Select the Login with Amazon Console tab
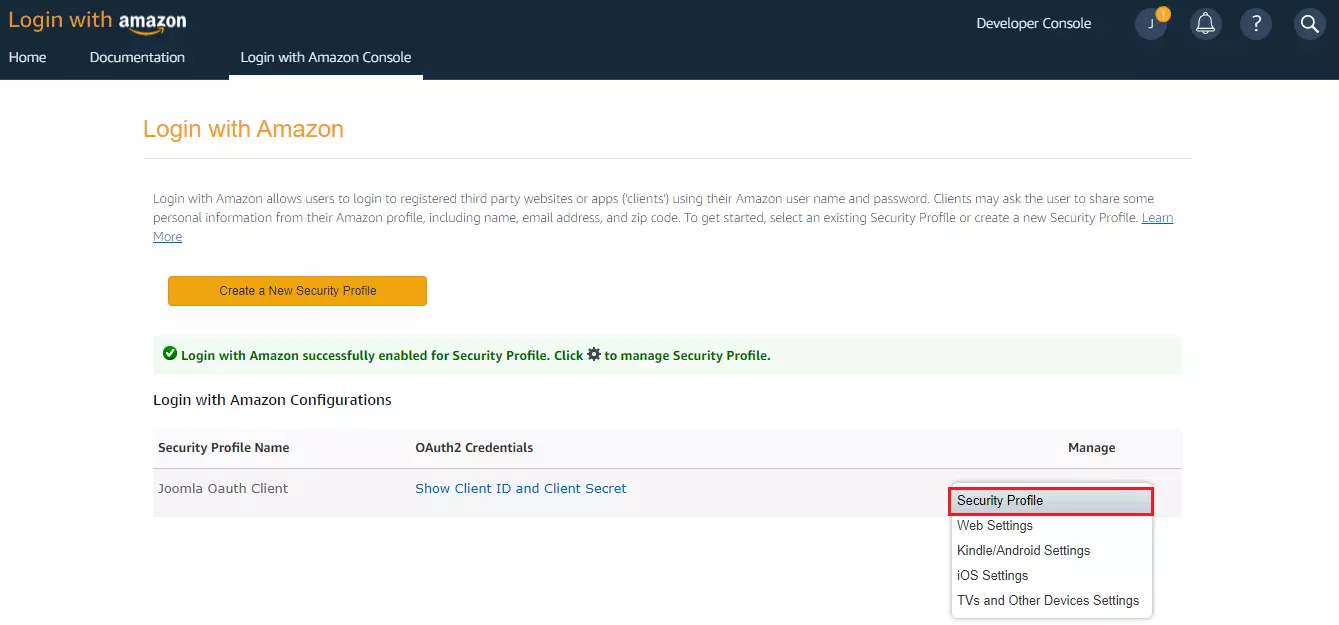 (326, 57)
